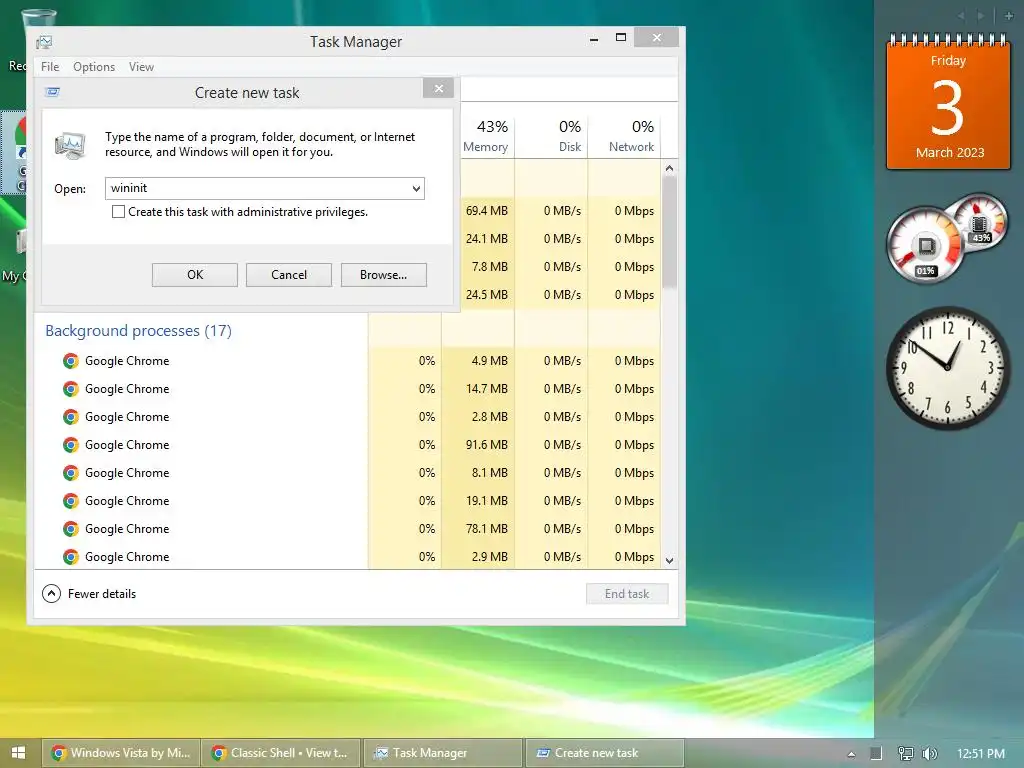Click the 12:51 PM taskbar clock
This screenshot has width=1024, height=768.
980,754
